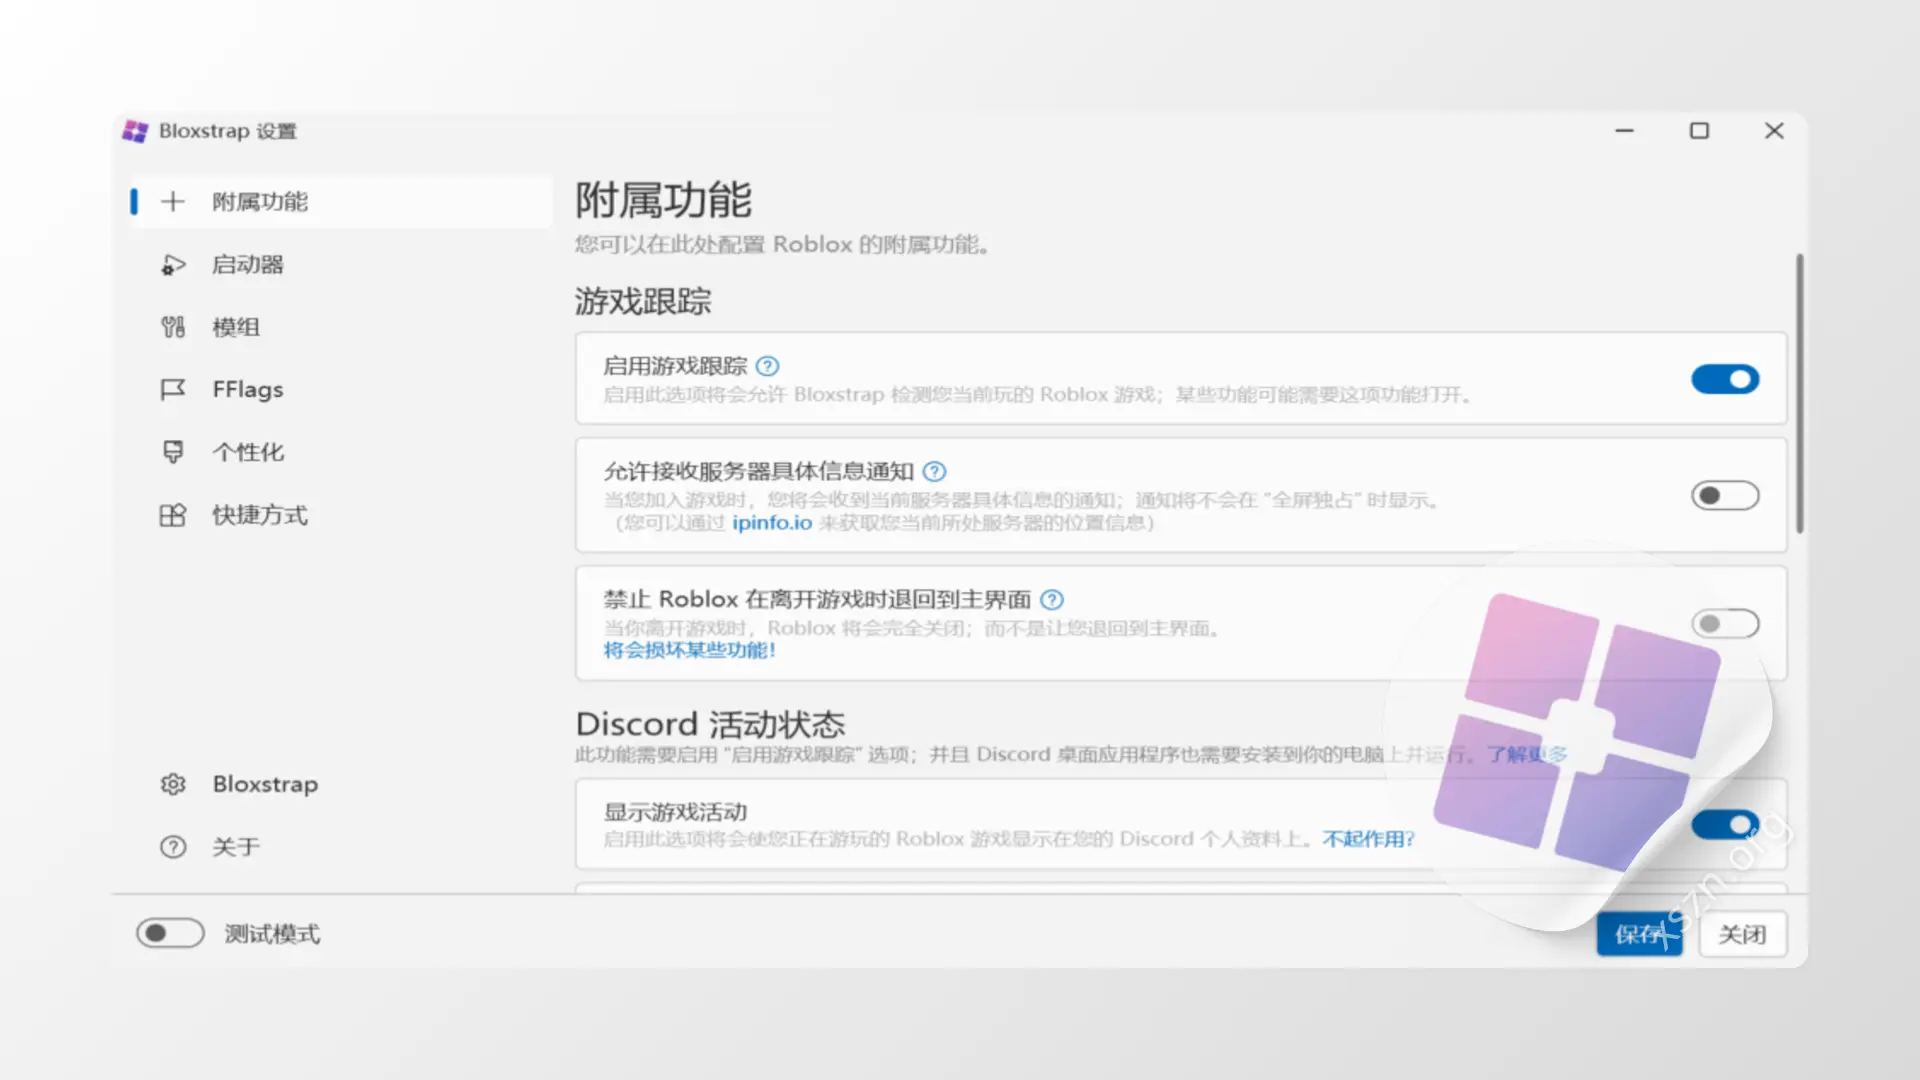Viewport: 1920px width, 1080px height.
Task: Turn off the 启用游戏跟踪 switch
Action: (1725, 379)
